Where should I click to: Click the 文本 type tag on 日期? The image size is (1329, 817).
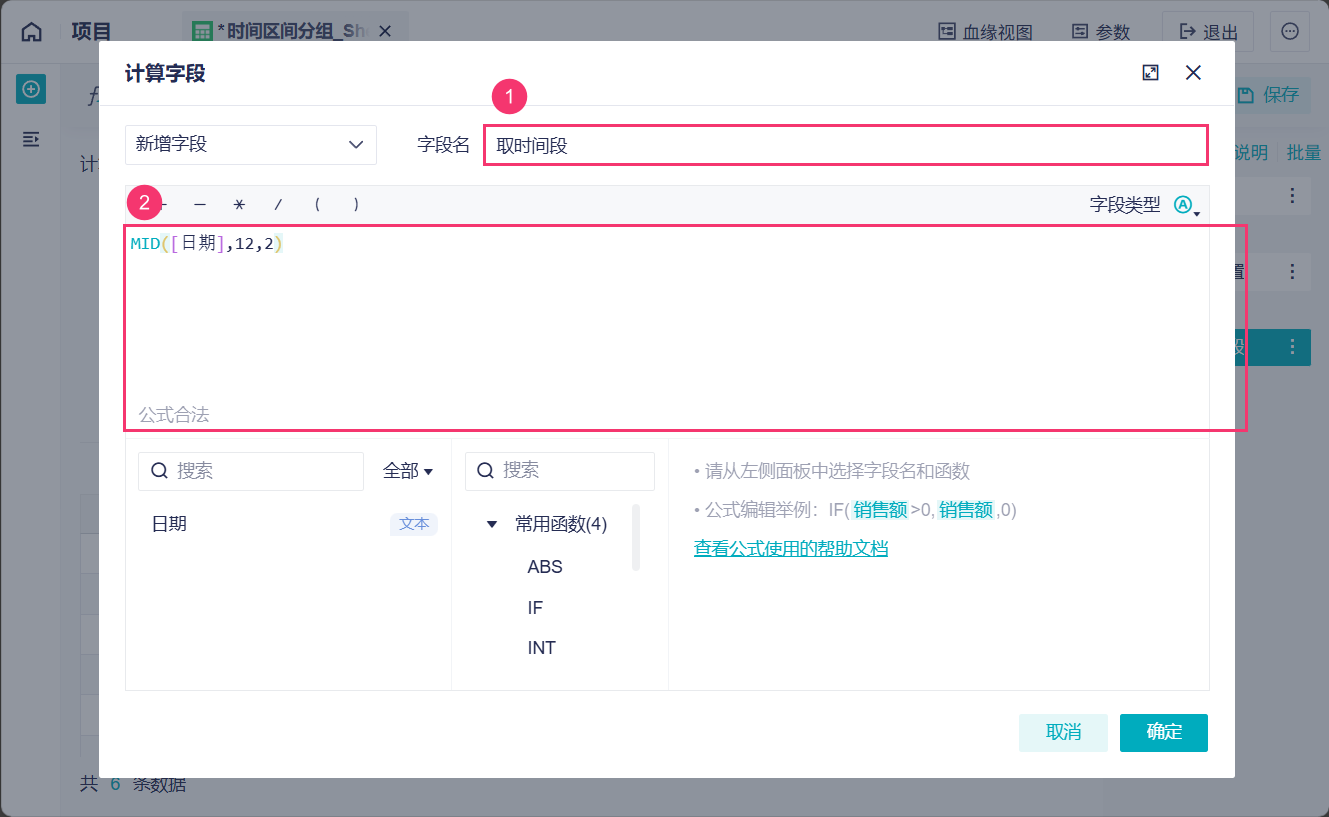pyautogui.click(x=414, y=524)
